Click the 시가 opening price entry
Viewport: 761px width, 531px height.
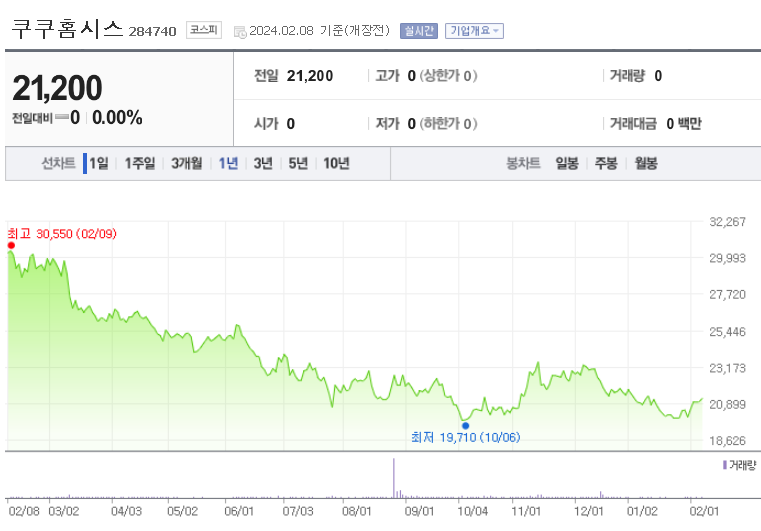274,124
